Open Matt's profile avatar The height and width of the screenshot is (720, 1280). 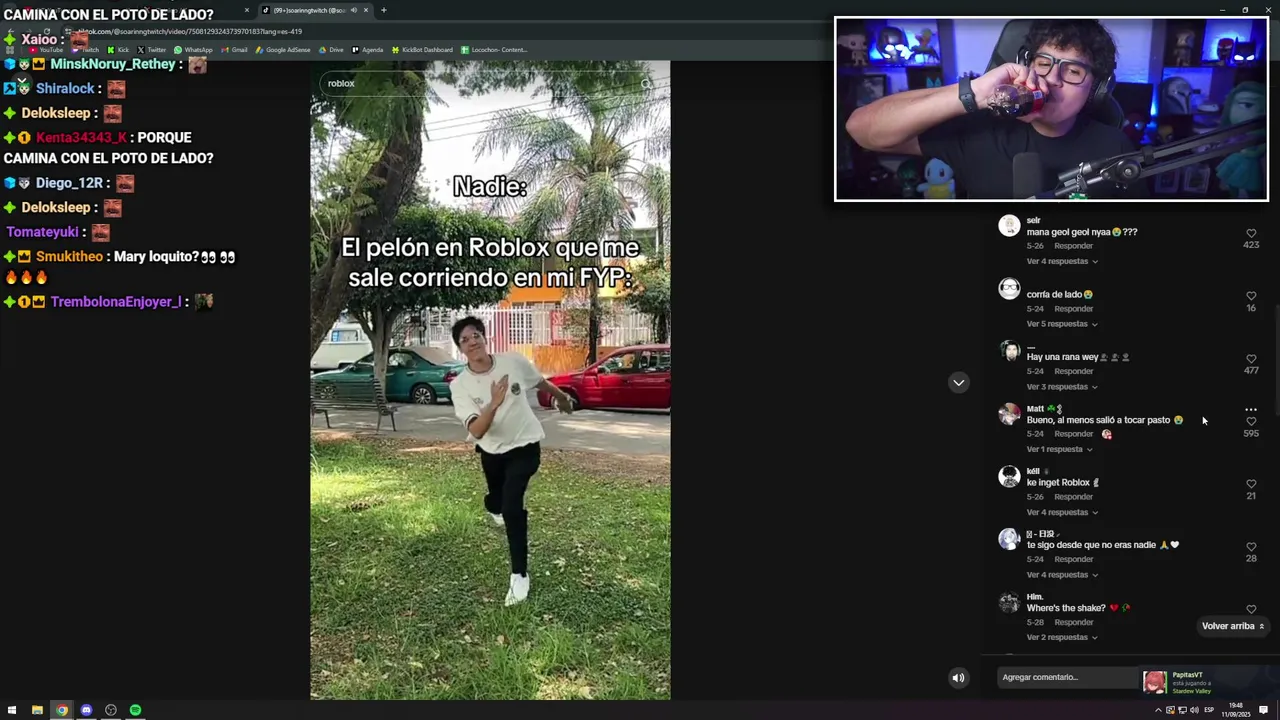1009,414
